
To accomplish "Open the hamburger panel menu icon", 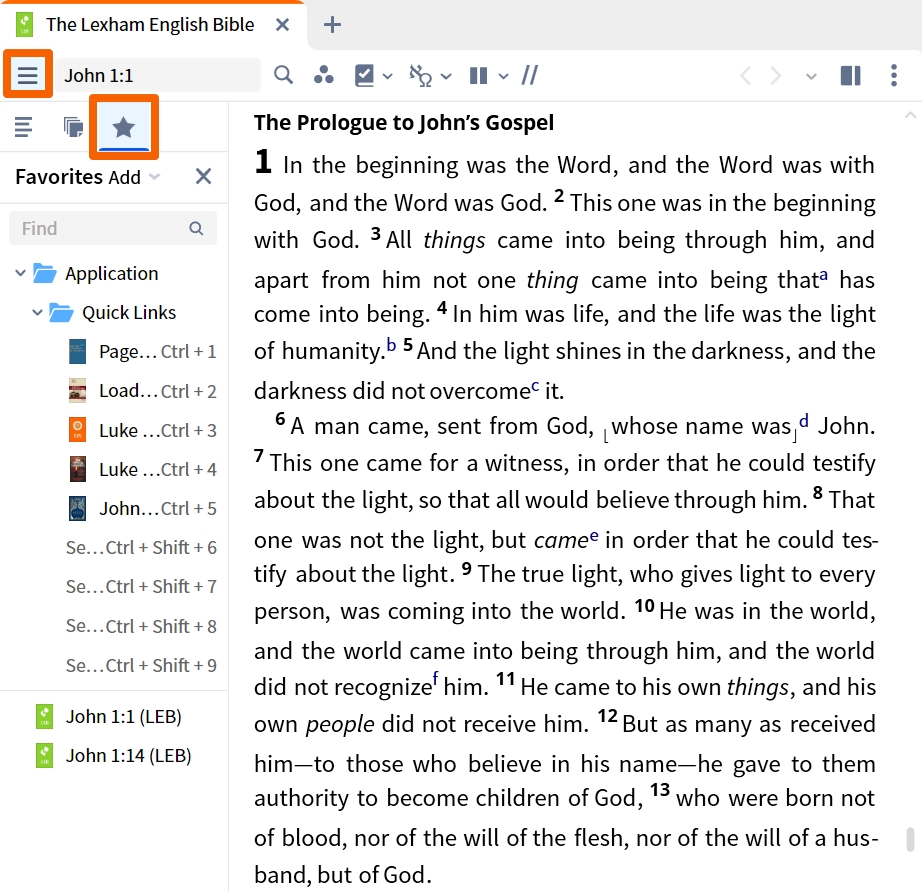I will 27,75.
